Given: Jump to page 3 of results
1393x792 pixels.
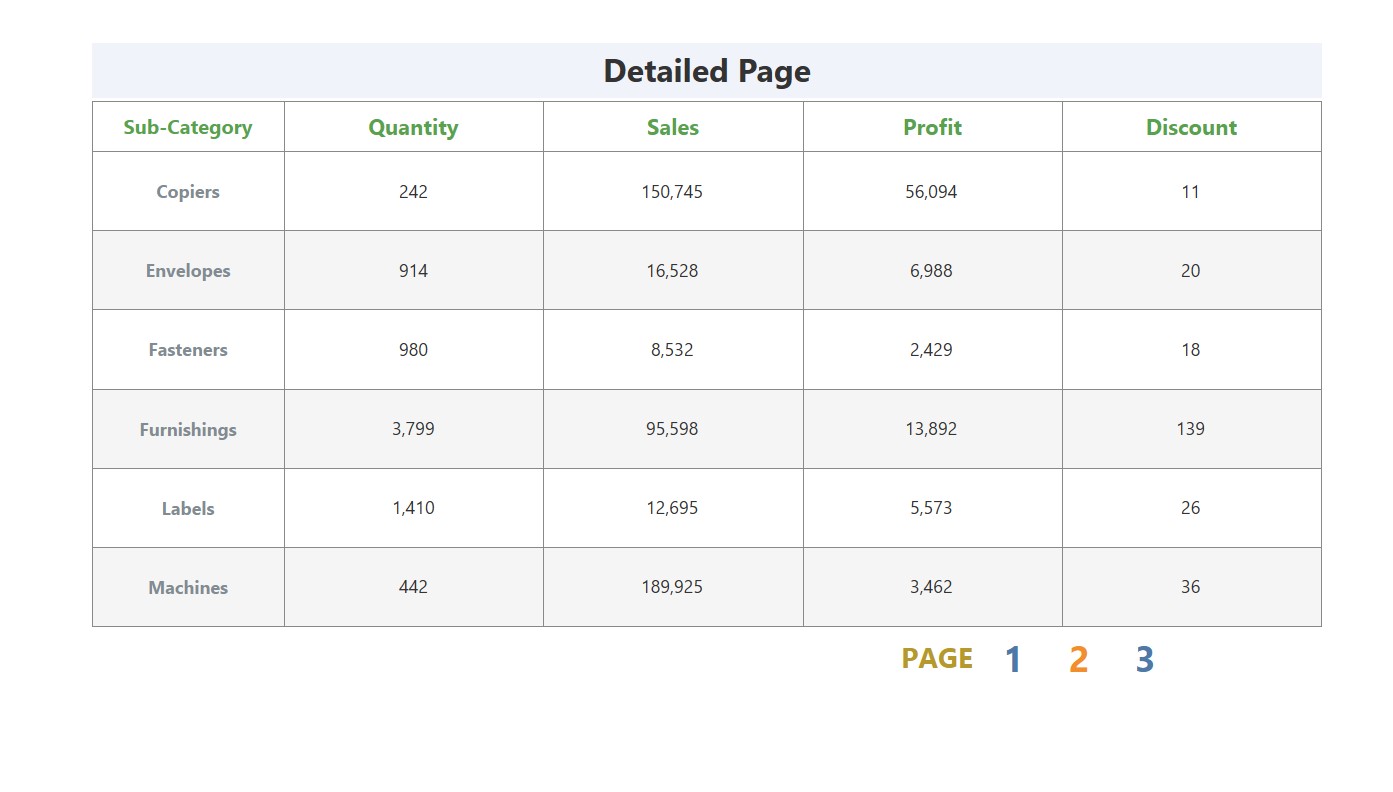Looking at the screenshot, I should tap(1144, 660).
